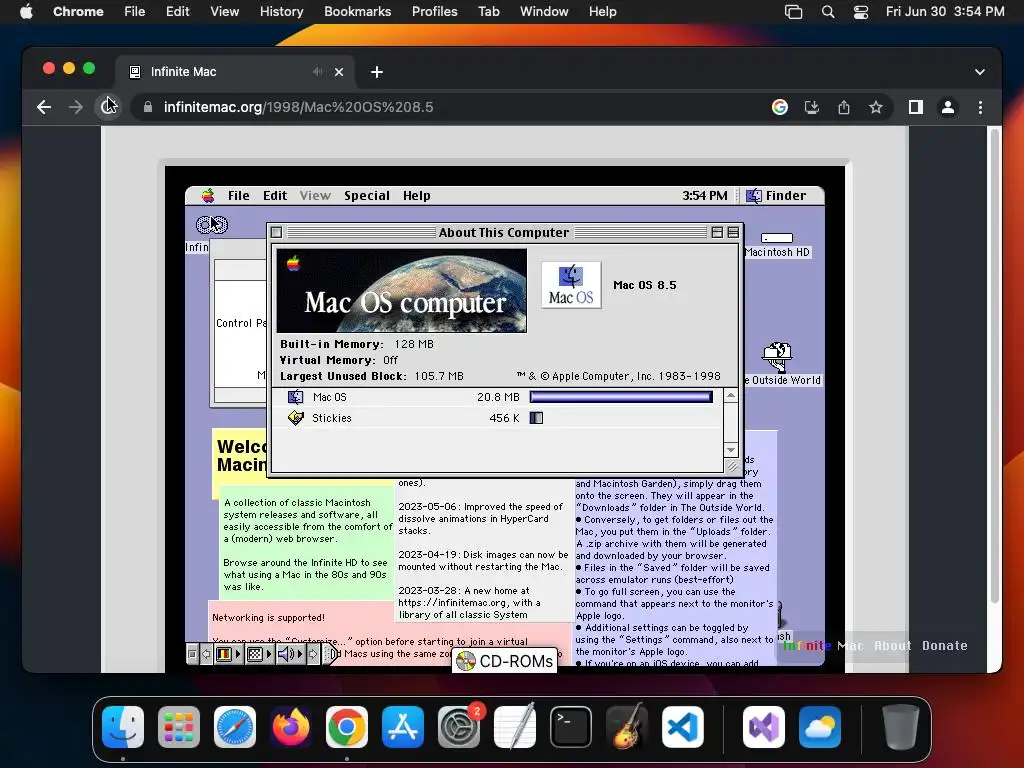Open macOS Control Center
Image resolution: width=1024 pixels, height=768 pixels.
[861, 11]
